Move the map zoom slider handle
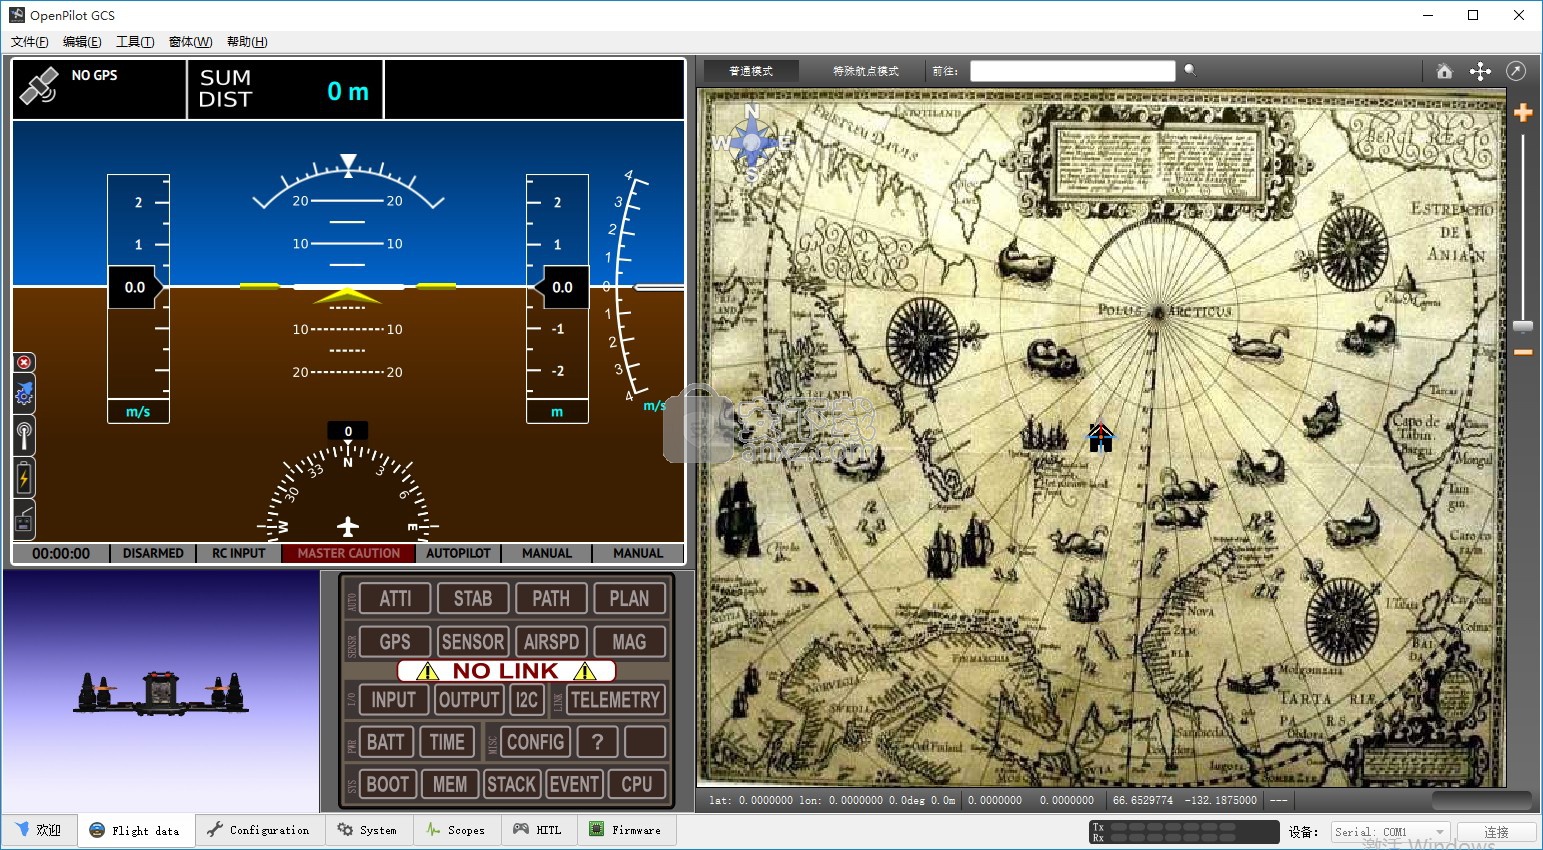The image size is (1543, 850). tap(1523, 327)
